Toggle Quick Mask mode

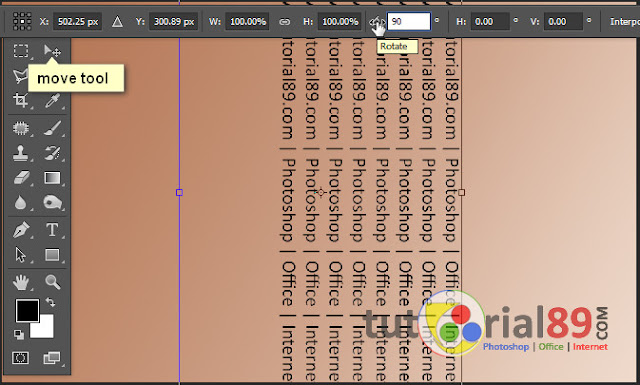click(x=20, y=358)
